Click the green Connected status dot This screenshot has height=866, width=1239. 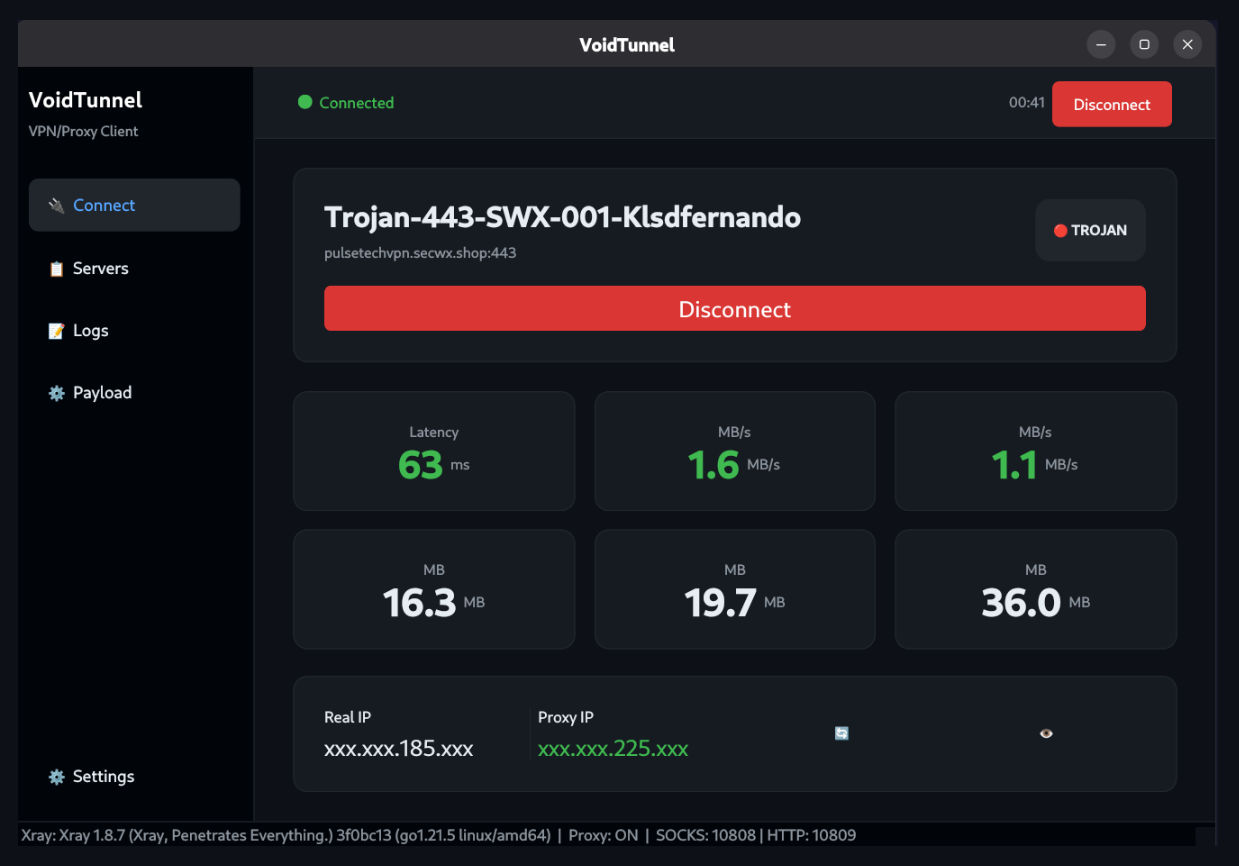(x=305, y=102)
